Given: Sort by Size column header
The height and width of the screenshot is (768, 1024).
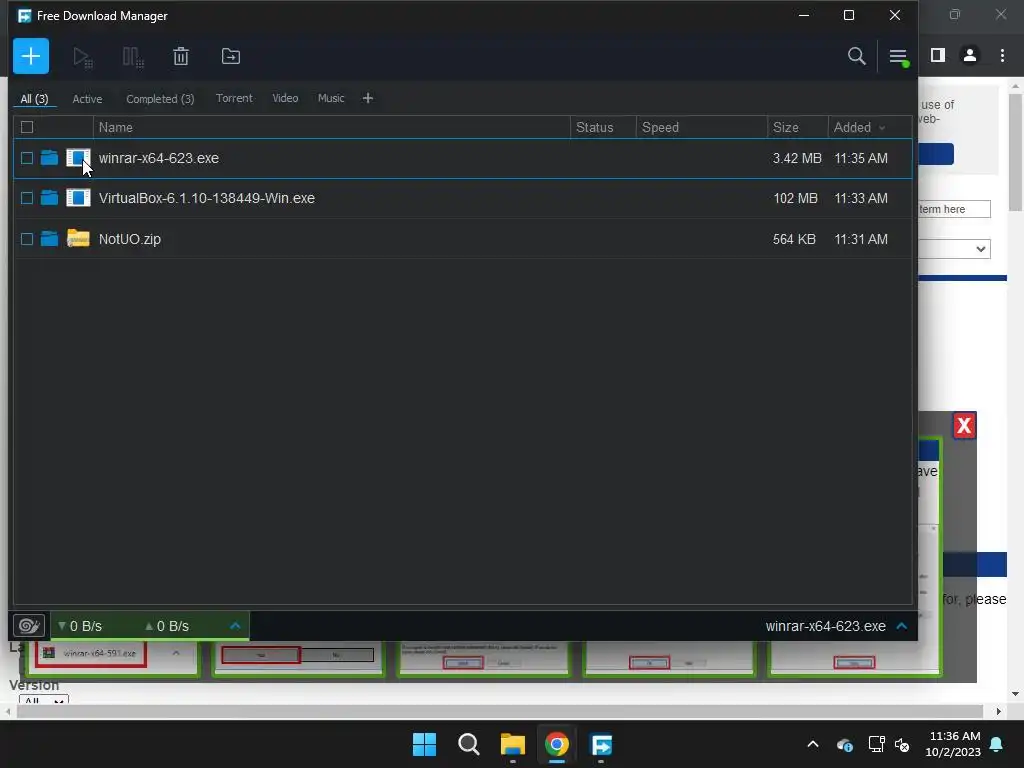Looking at the screenshot, I should tap(798, 127).
